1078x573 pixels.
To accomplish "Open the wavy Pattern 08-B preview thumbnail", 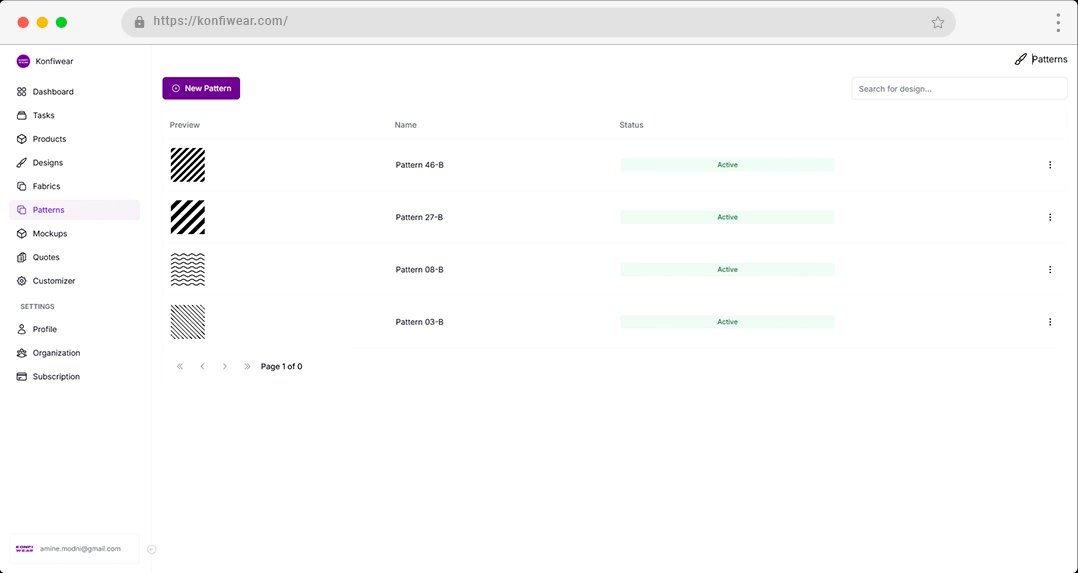I will [x=187, y=270].
